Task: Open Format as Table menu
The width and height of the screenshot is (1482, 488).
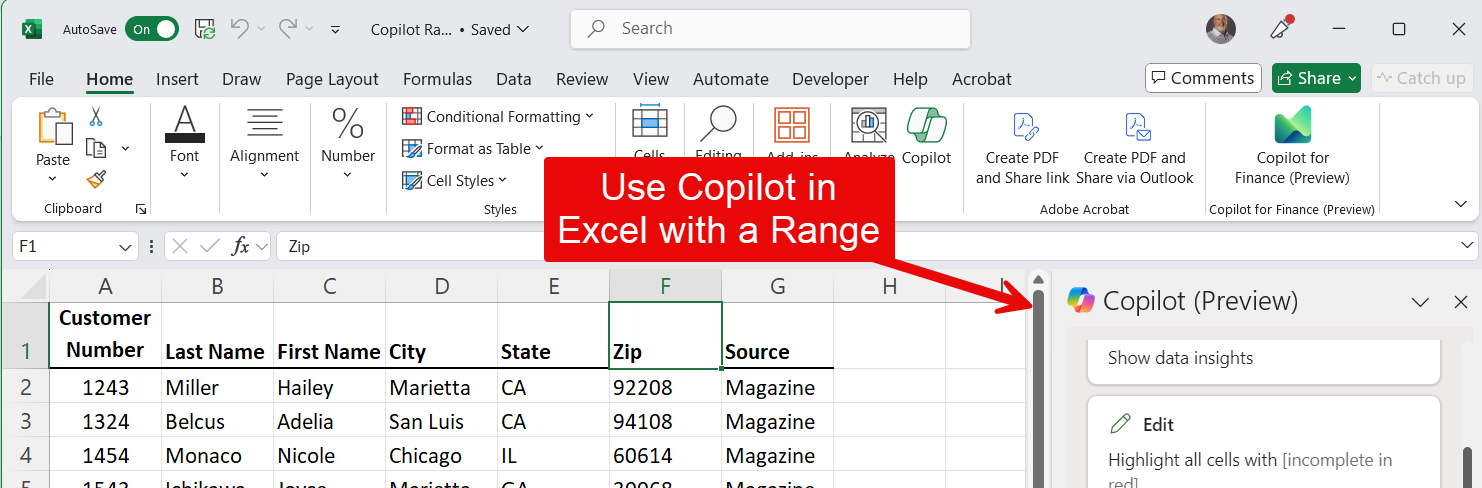Action: point(473,149)
